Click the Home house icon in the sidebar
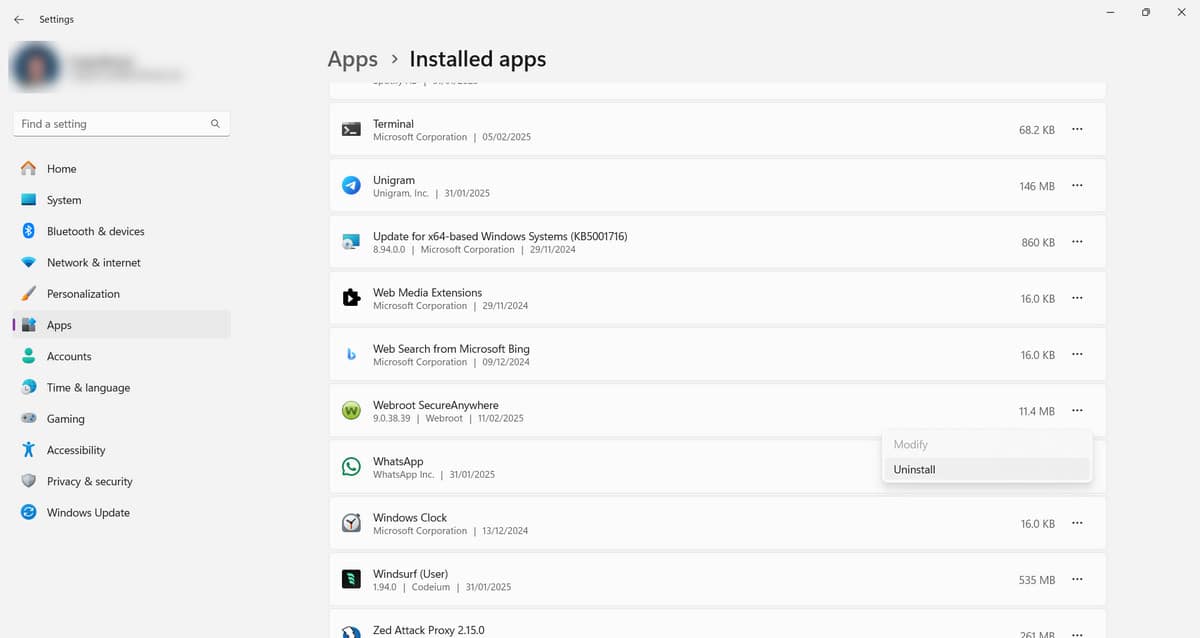 [x=29, y=169]
